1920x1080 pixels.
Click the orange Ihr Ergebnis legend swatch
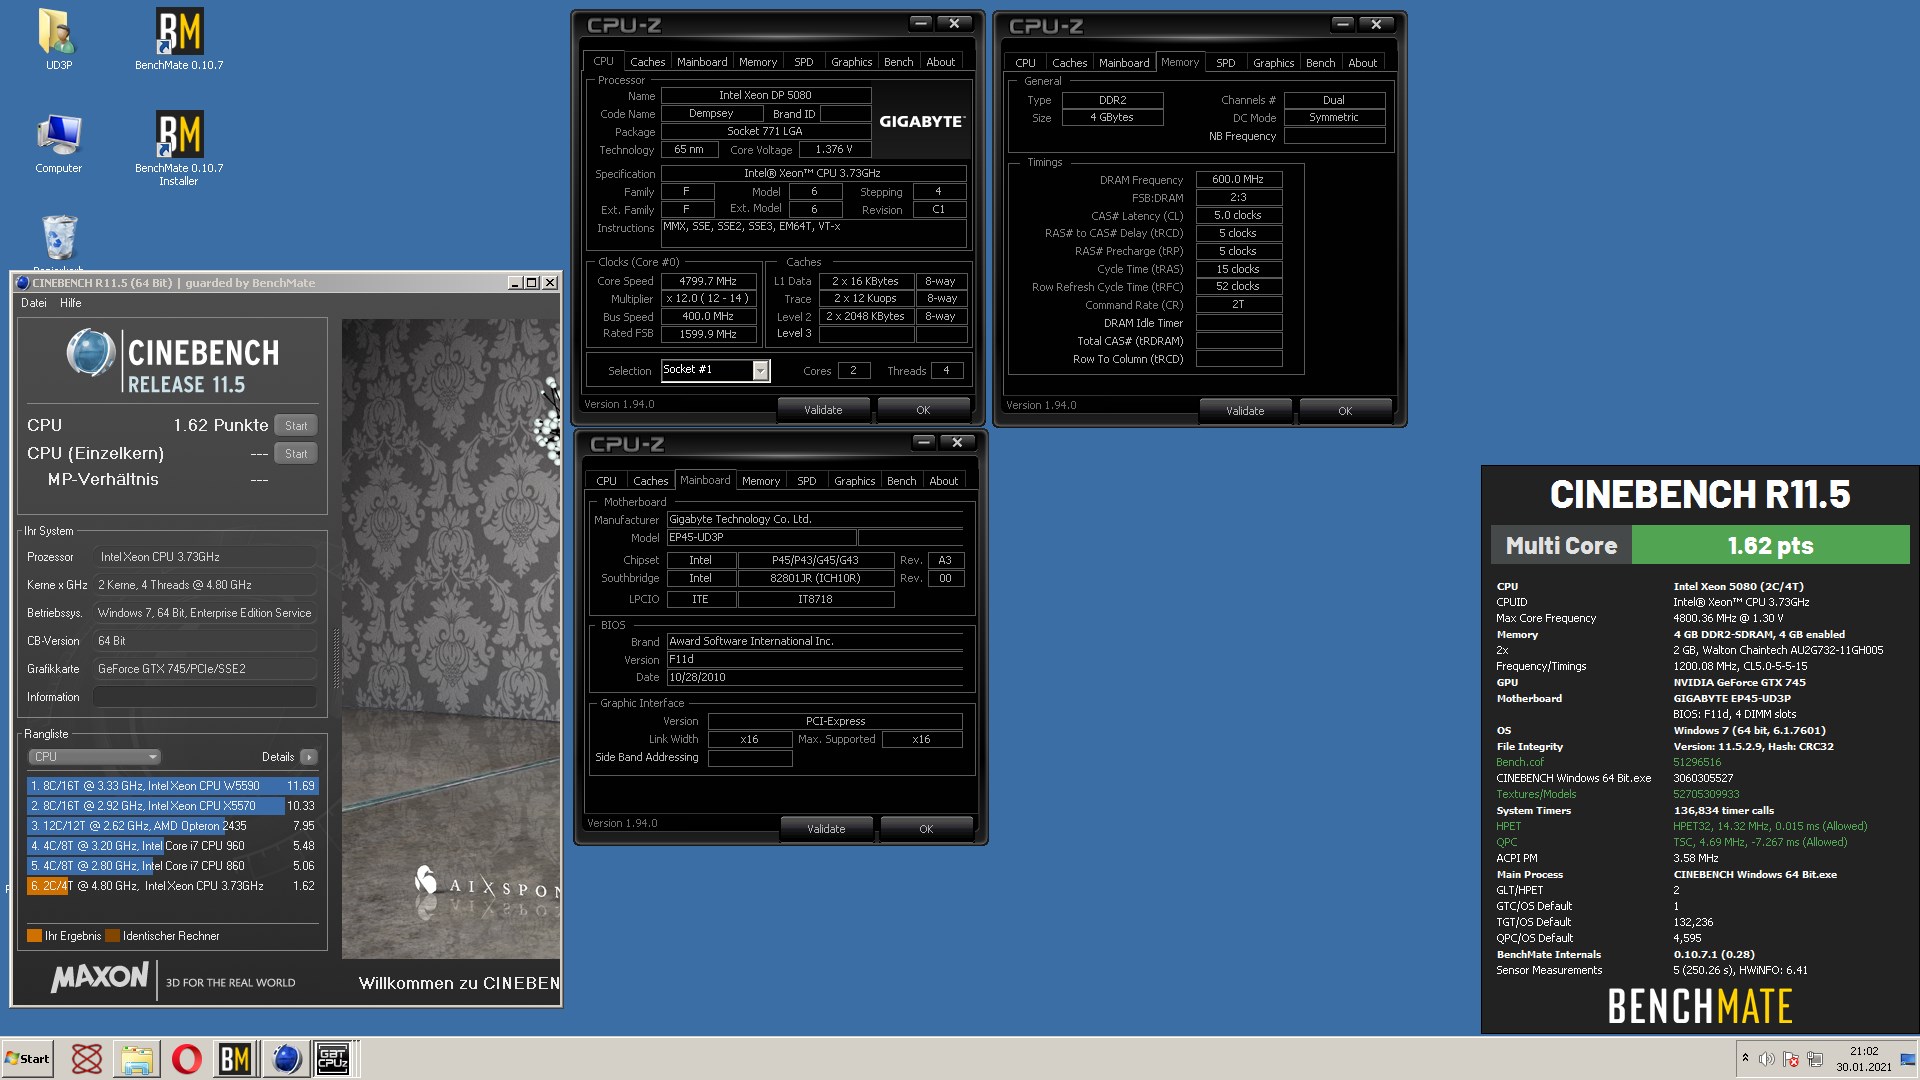coord(34,936)
